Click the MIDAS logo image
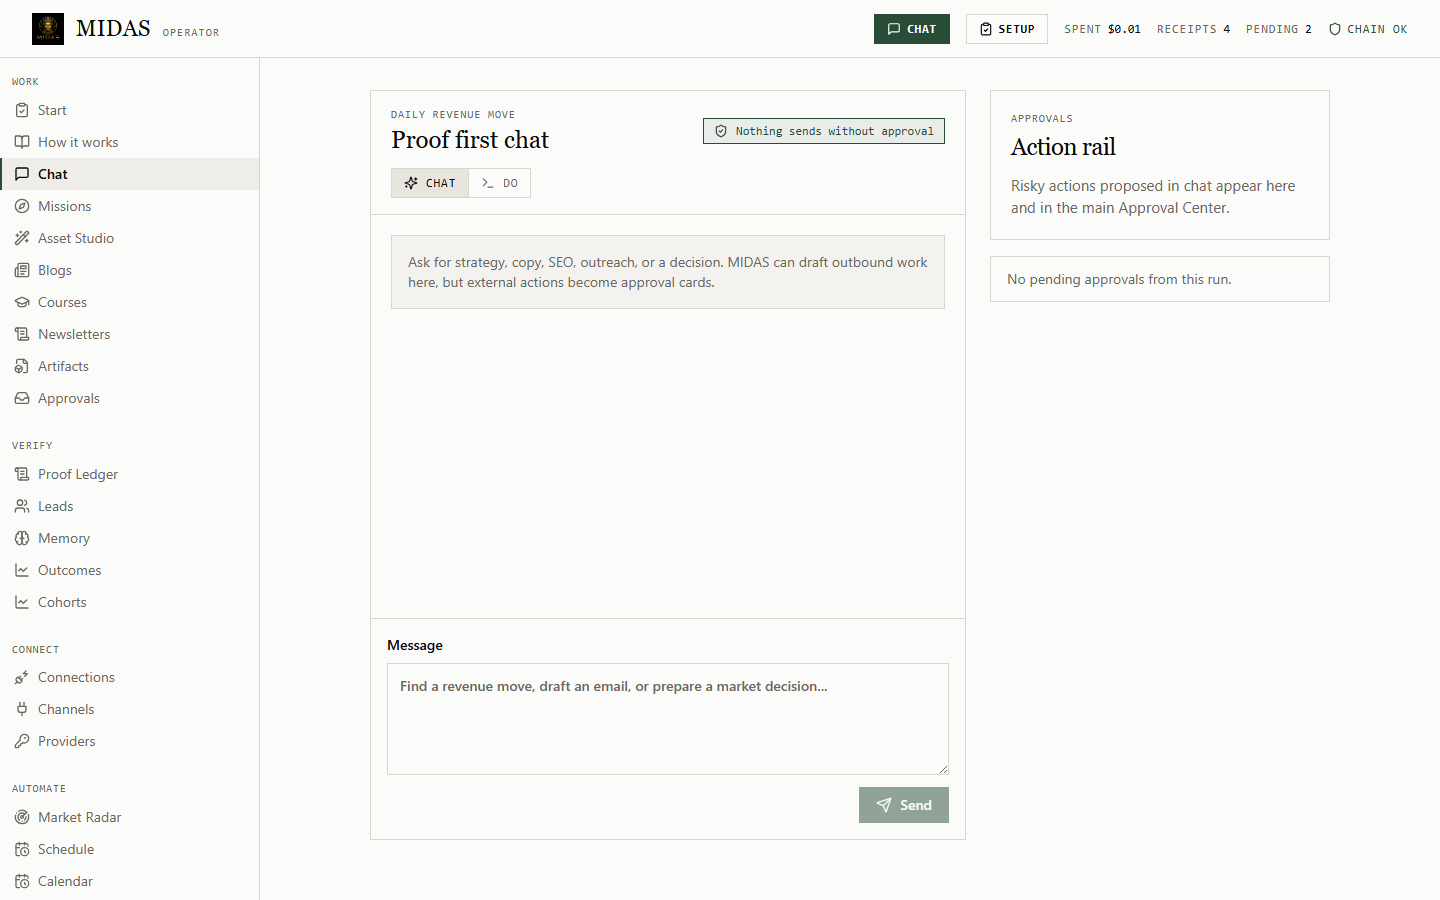 coord(48,29)
